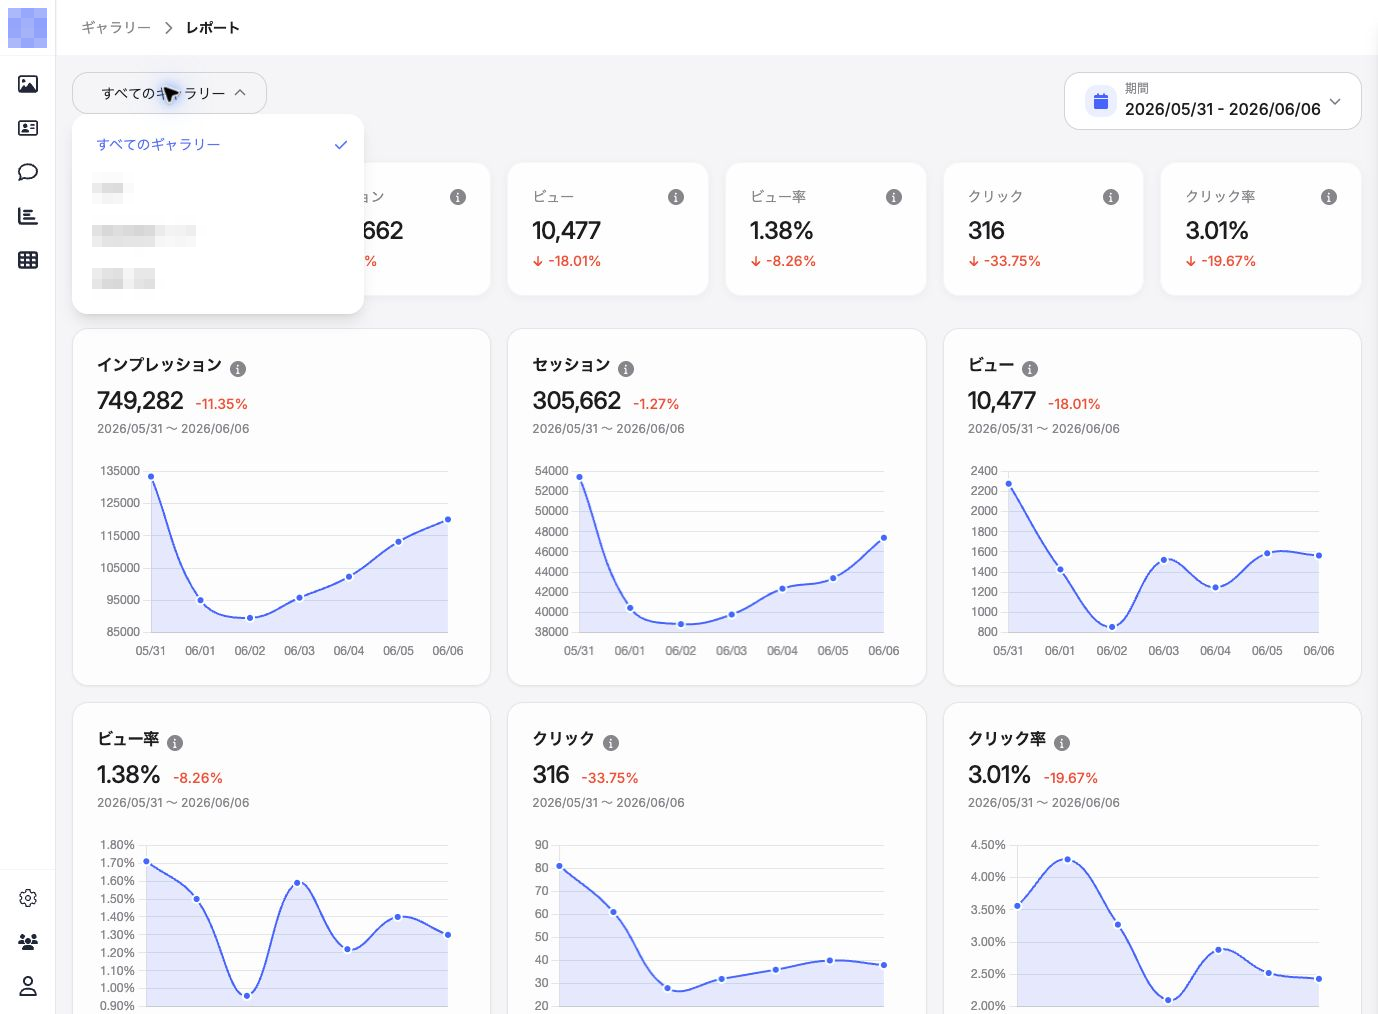
Task: Click info icon beside インプレッション chart title
Action: [x=238, y=369]
